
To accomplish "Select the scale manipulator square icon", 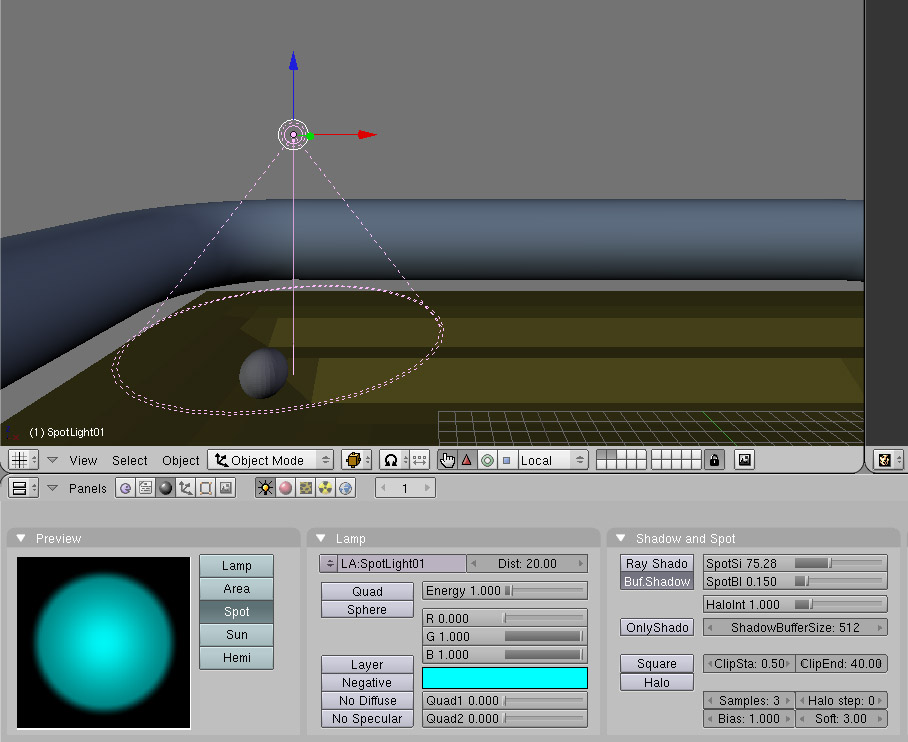I will pos(507,460).
